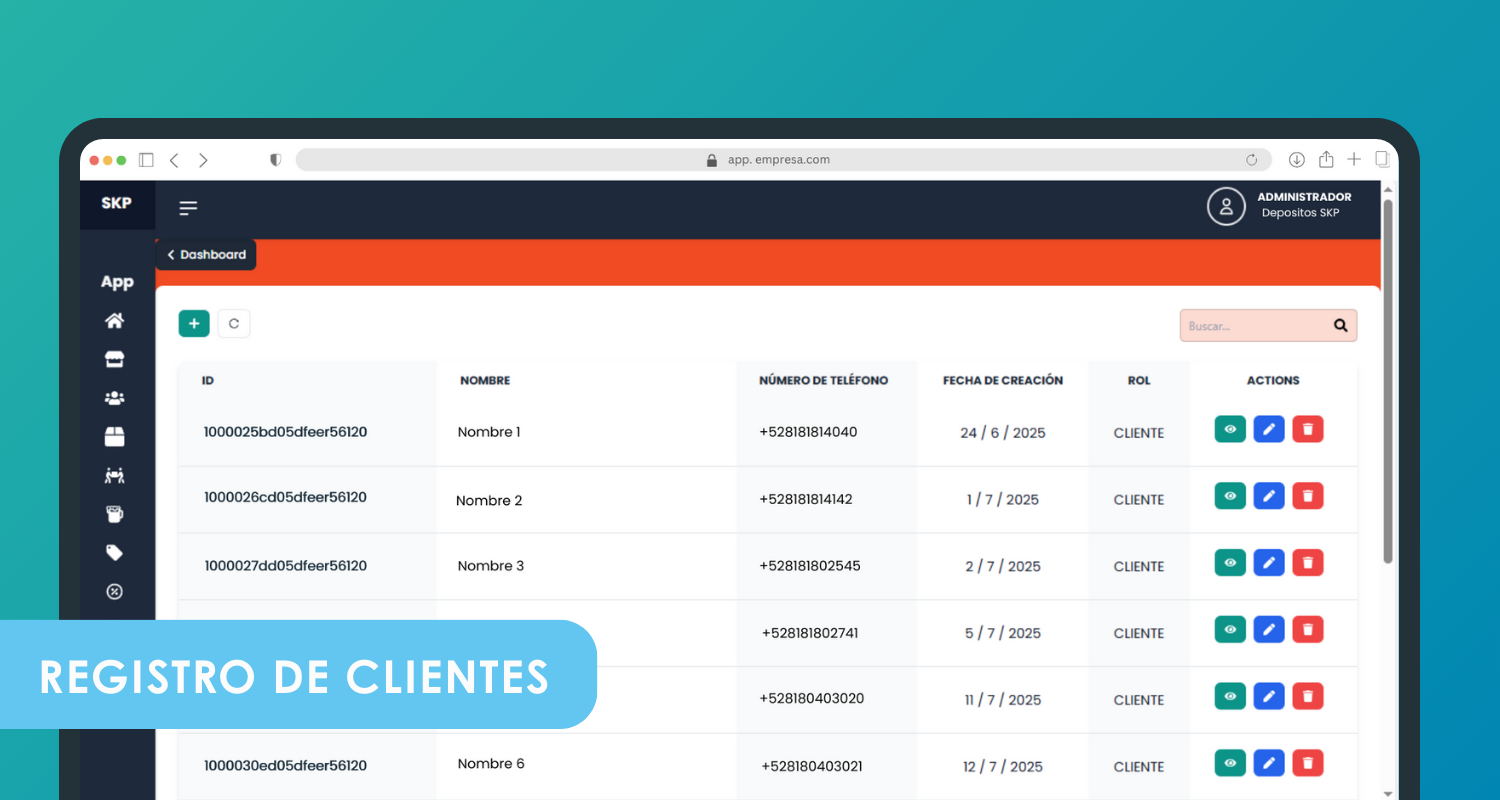Click the price tag sidebar icon
The width and height of the screenshot is (1500, 800).
pyautogui.click(x=115, y=553)
